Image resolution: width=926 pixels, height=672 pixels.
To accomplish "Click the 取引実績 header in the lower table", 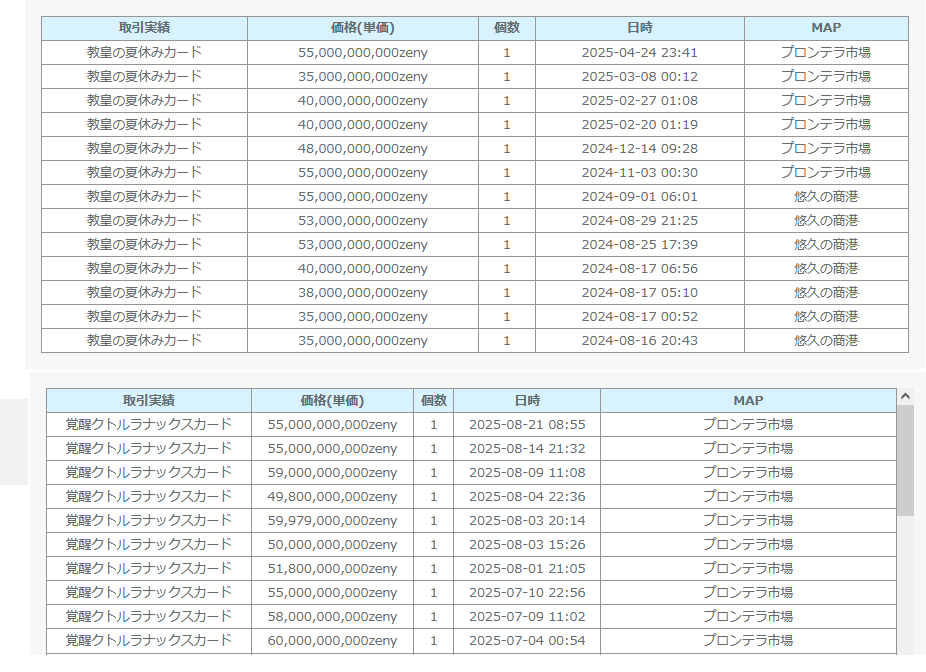I will [149, 400].
